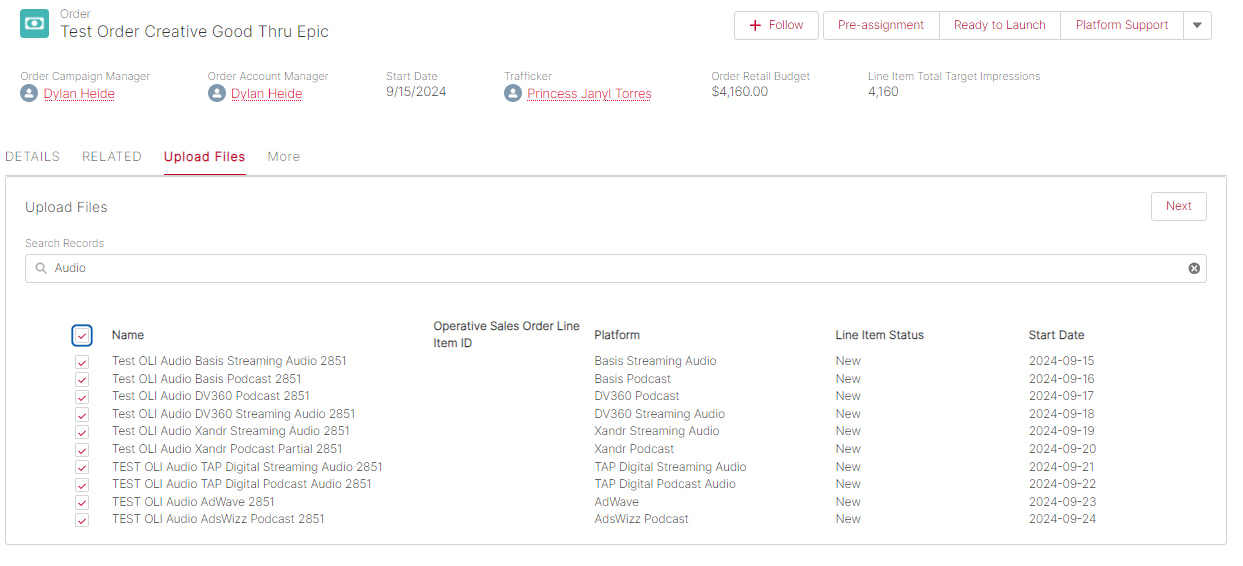
Task: Toggle the select-all checkbox in header
Action: (x=82, y=336)
